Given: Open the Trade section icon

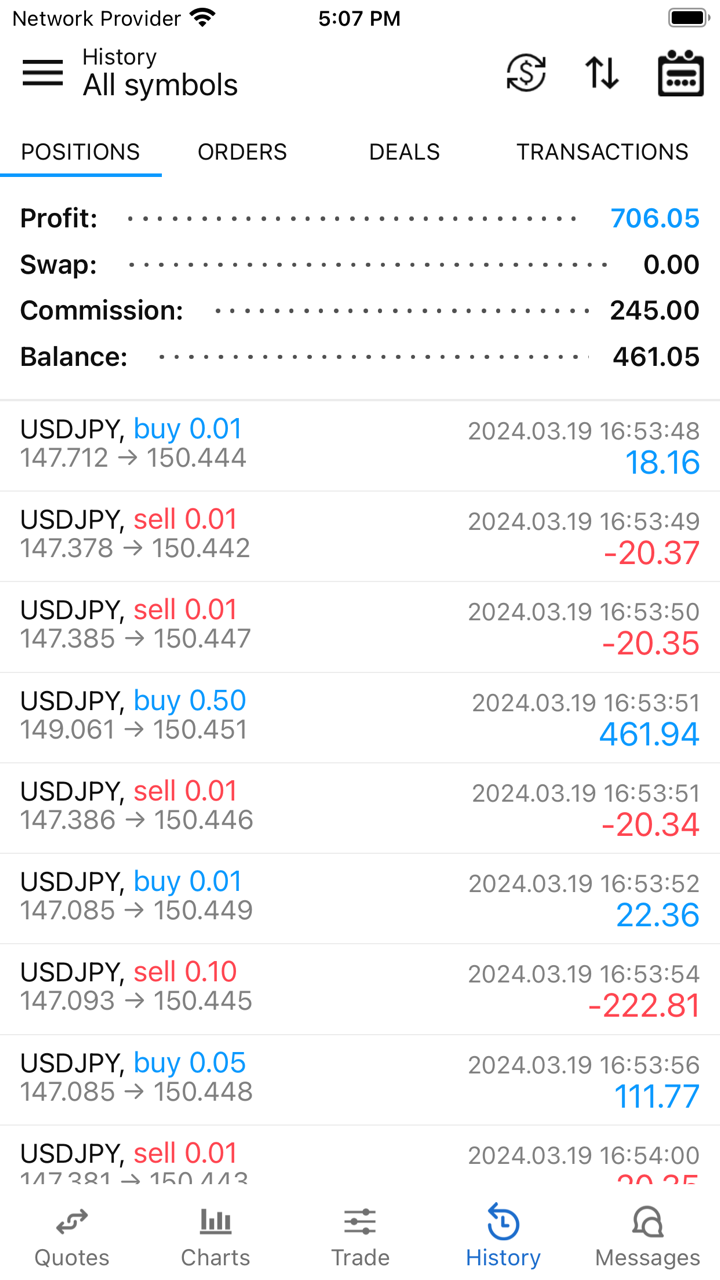Looking at the screenshot, I should (360, 1236).
